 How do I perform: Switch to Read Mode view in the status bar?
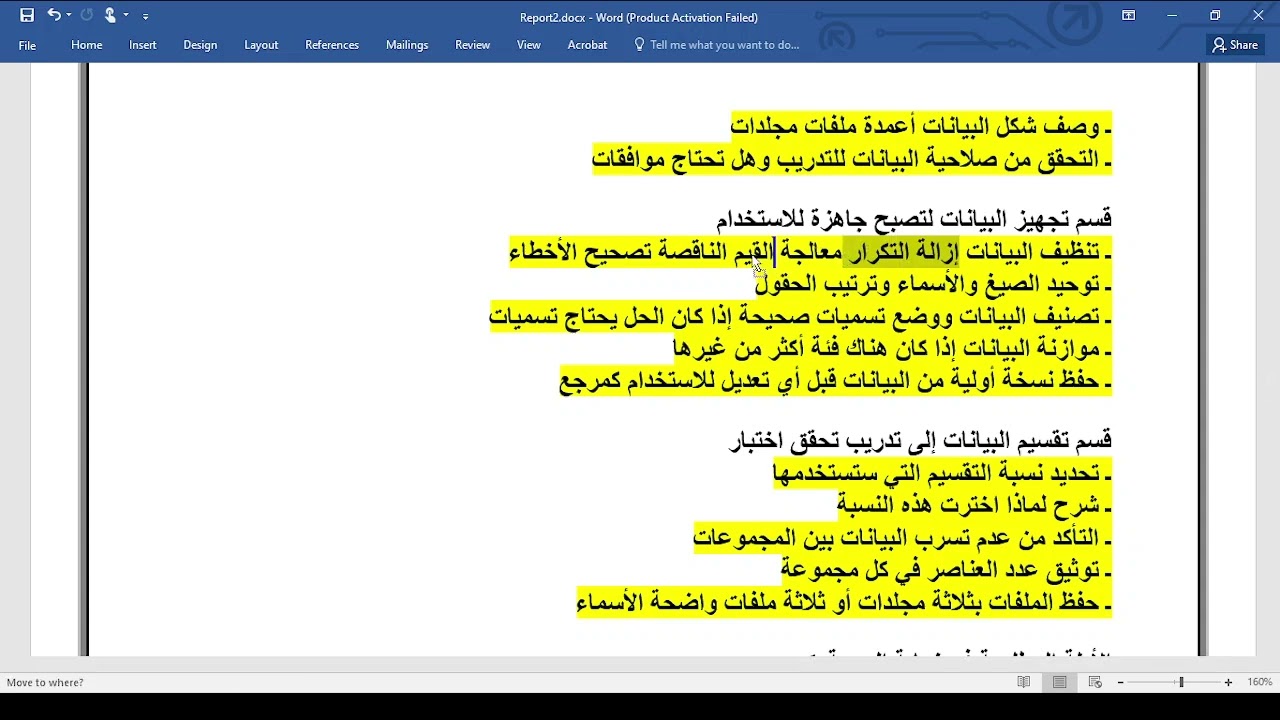click(x=1024, y=682)
